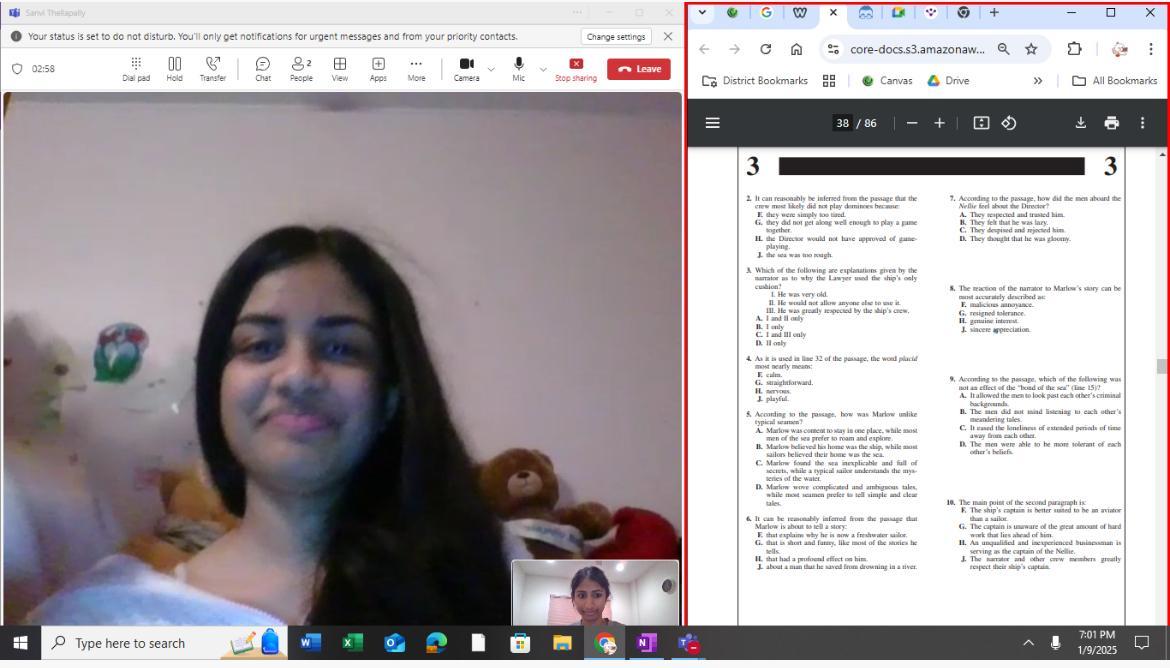1170x668 pixels.
Task: Open the View options in Teams
Action: [340, 69]
